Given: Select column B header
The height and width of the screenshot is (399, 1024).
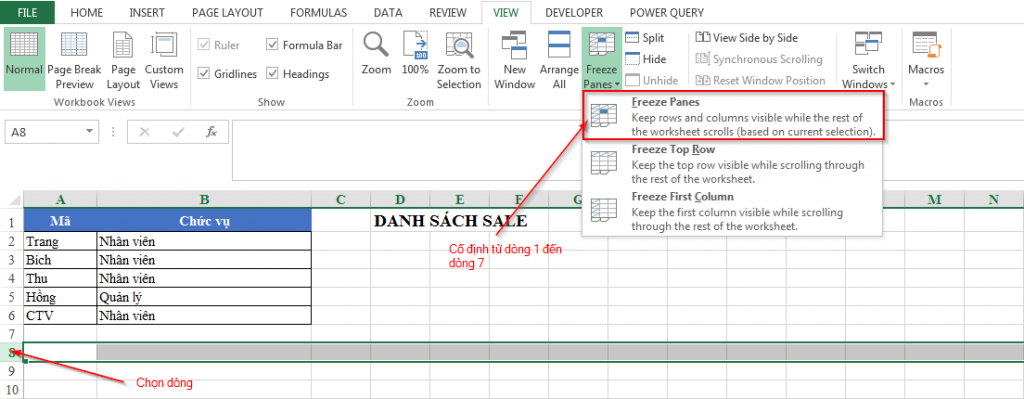Looking at the screenshot, I should point(204,199).
